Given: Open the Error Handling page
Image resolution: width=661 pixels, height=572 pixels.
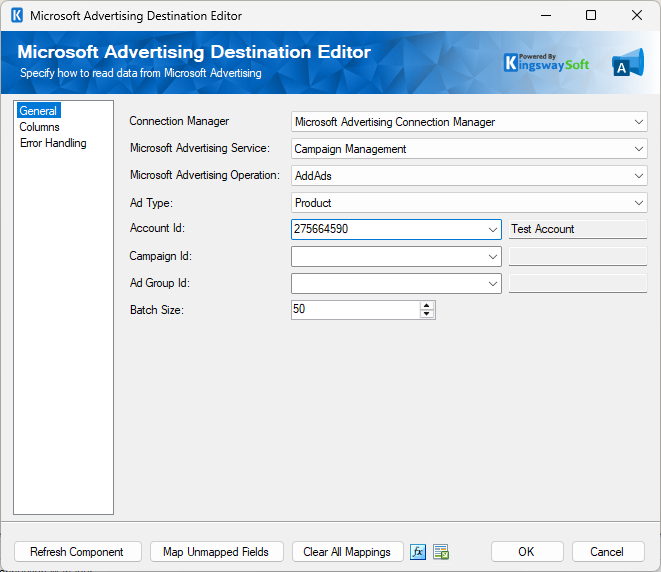Looking at the screenshot, I should (x=53, y=143).
